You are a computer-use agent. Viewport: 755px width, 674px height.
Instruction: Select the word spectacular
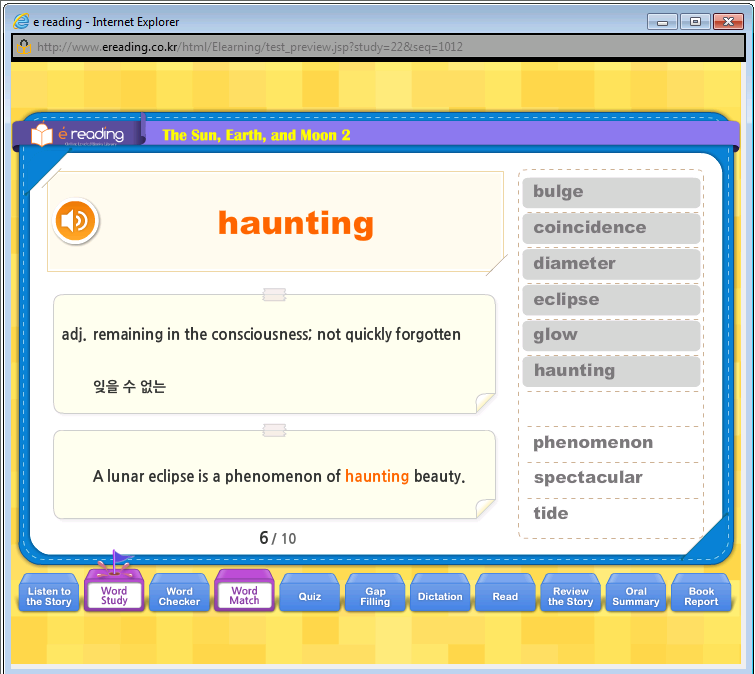(x=588, y=478)
